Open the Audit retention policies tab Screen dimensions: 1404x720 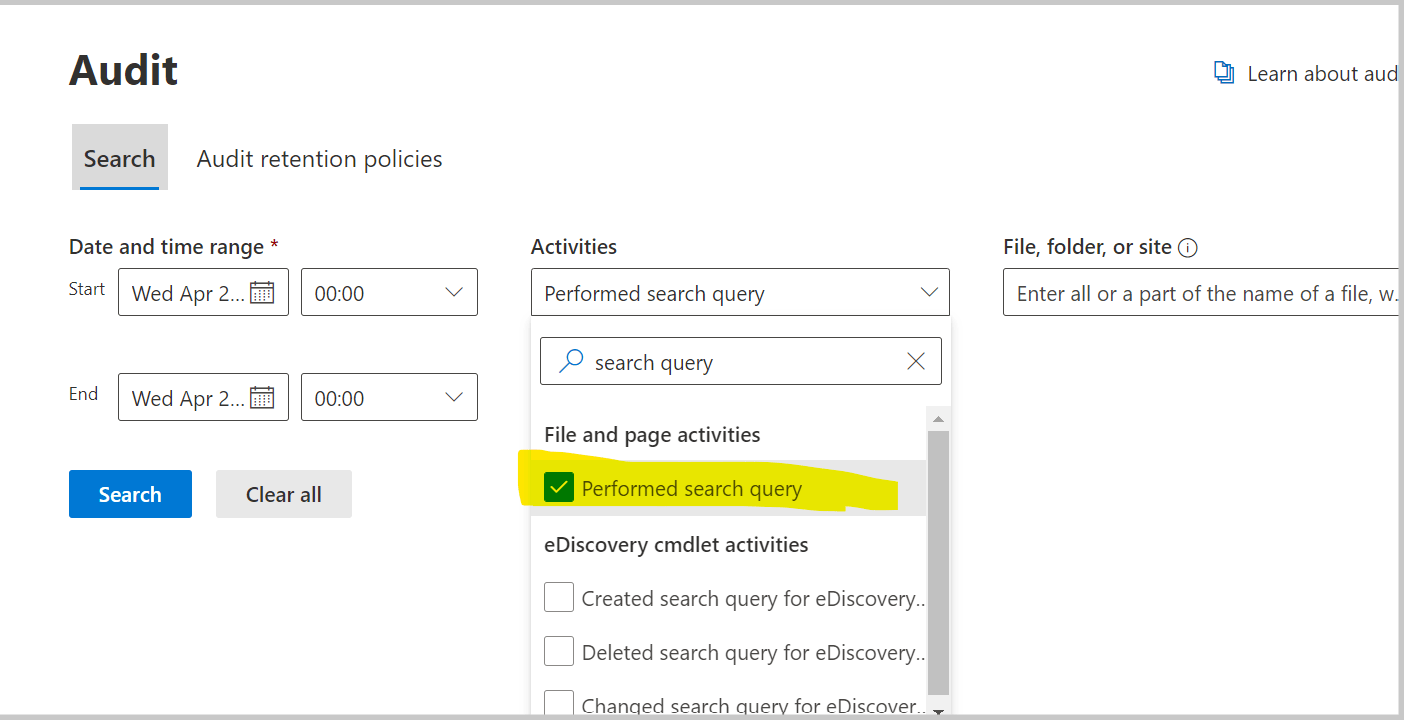click(319, 158)
